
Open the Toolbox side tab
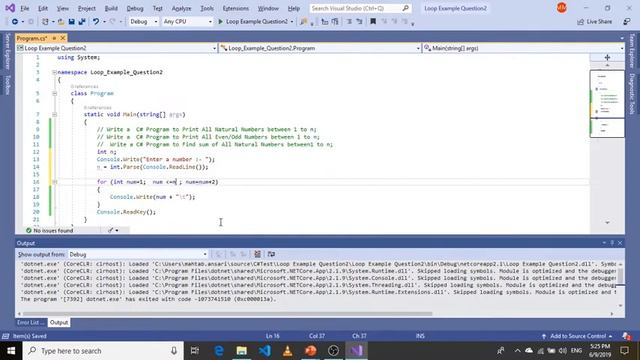pos(7,85)
